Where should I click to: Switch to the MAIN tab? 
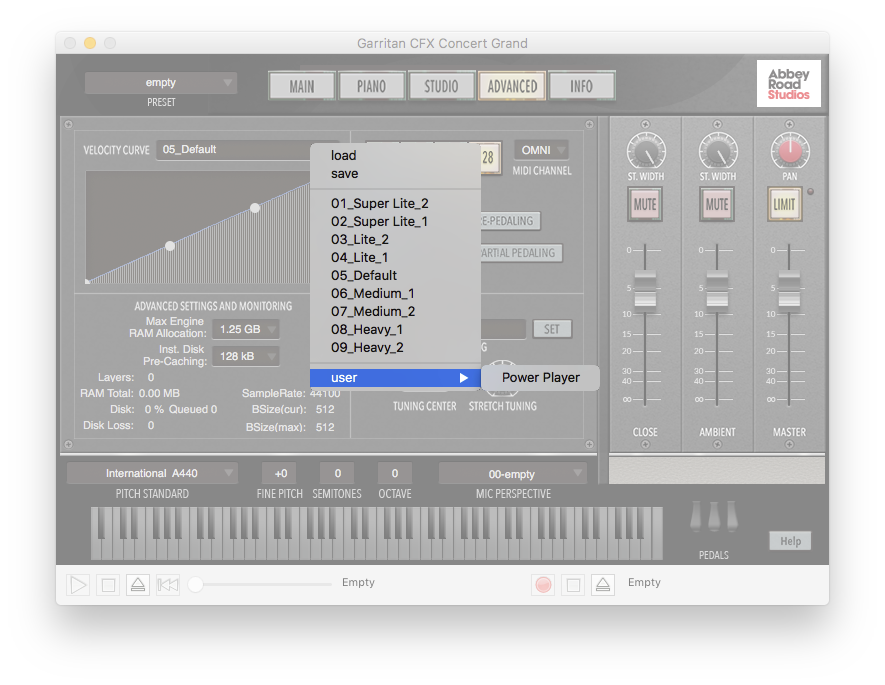click(x=302, y=86)
